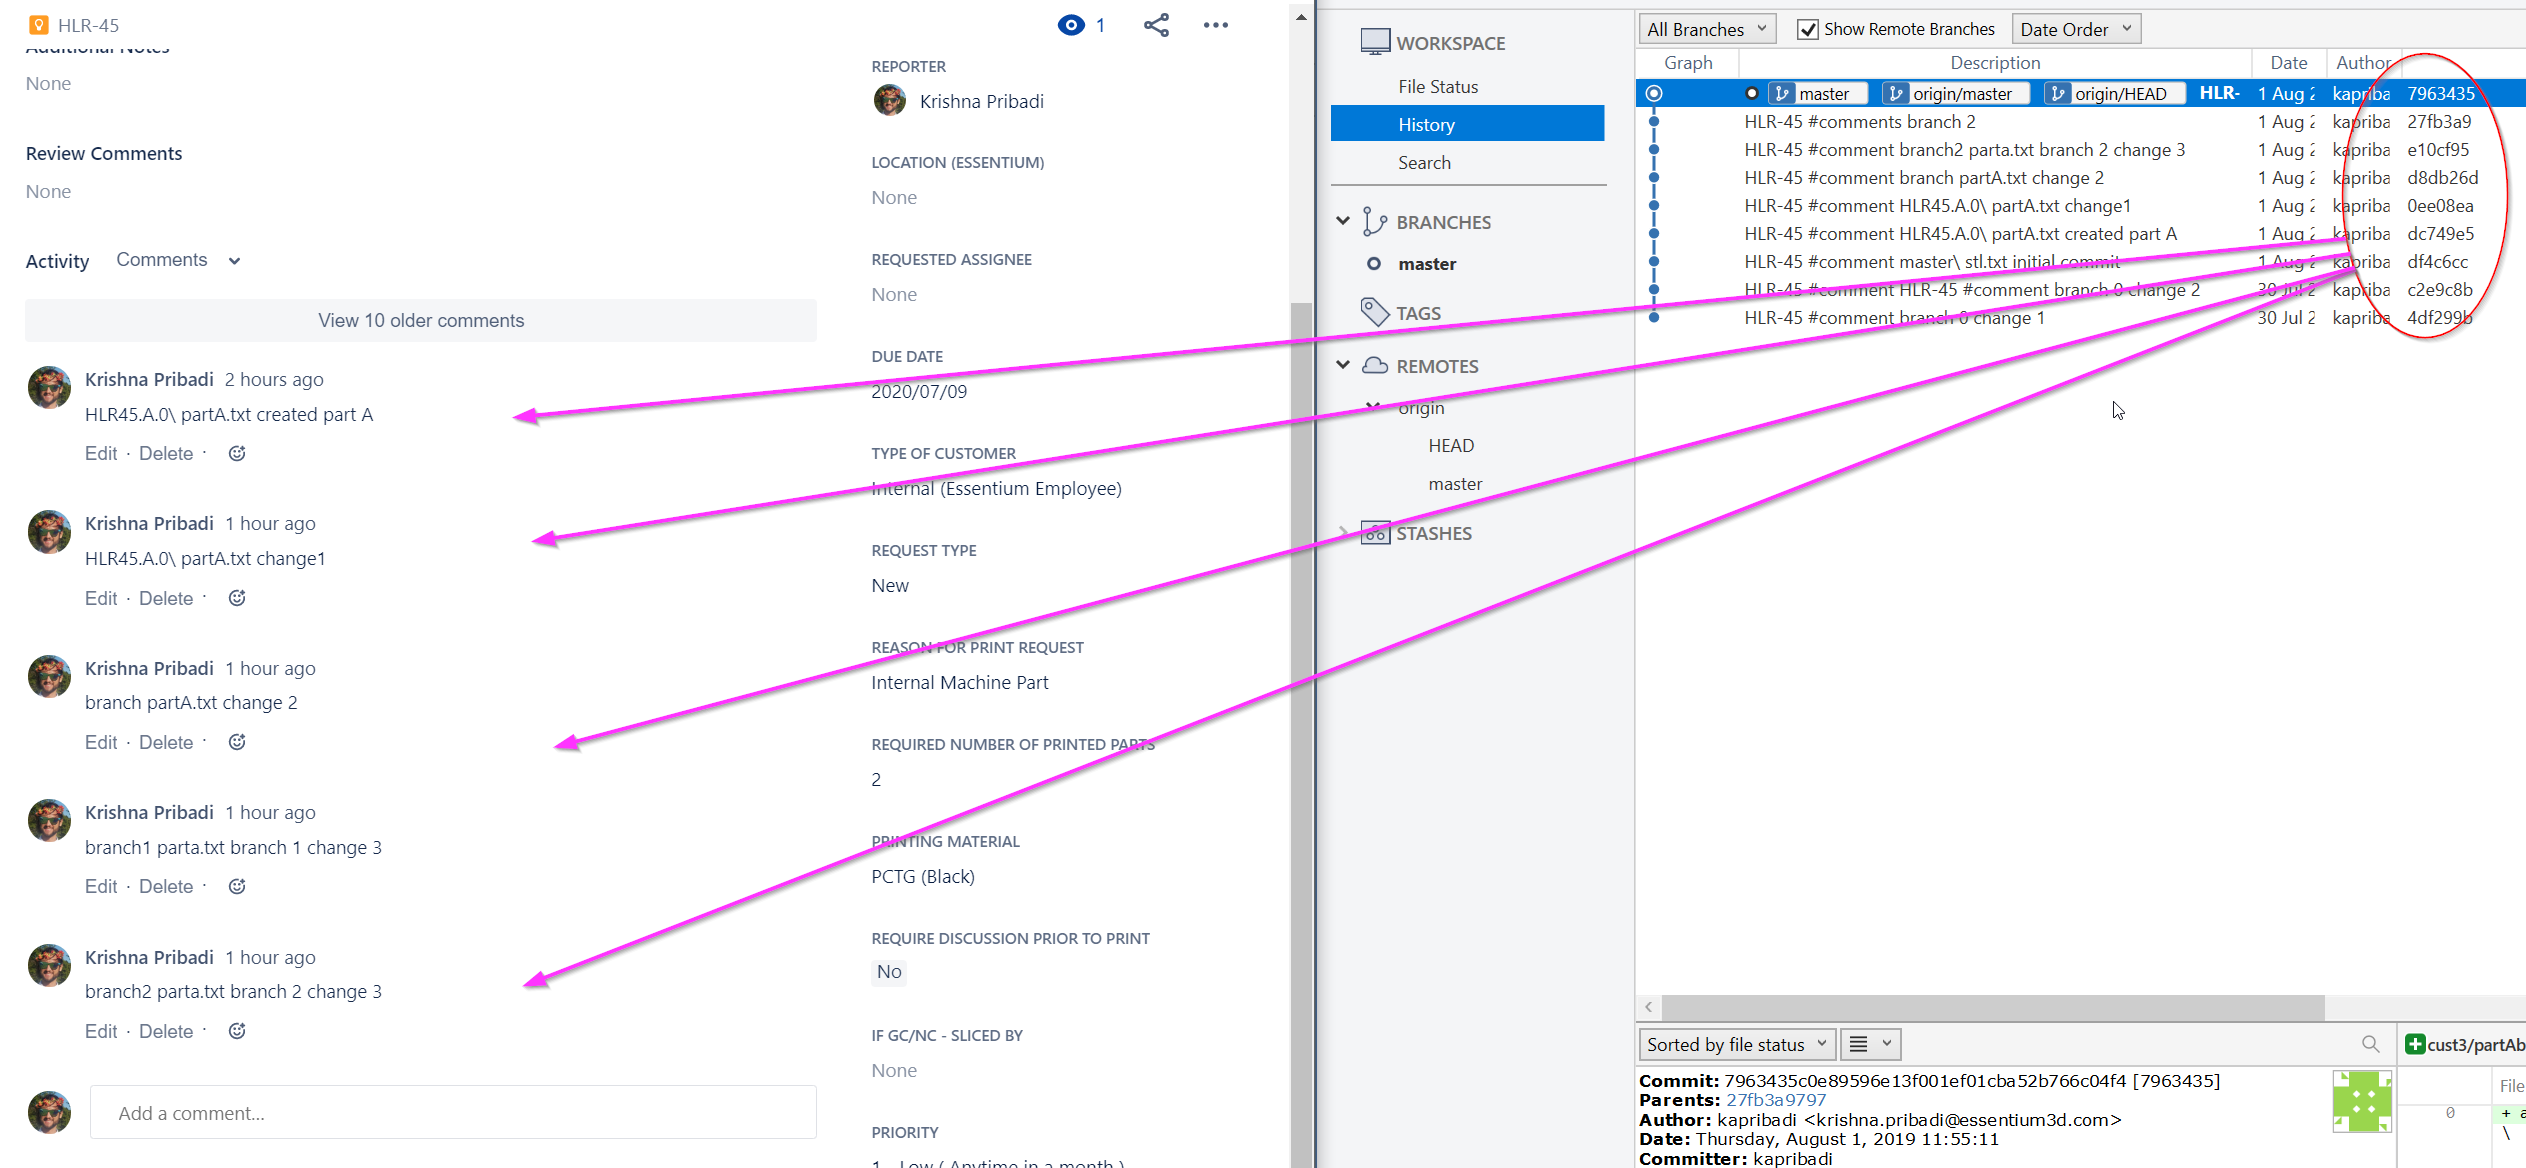
Task: Click the list view mode icon dropdown
Action: (1870, 1044)
